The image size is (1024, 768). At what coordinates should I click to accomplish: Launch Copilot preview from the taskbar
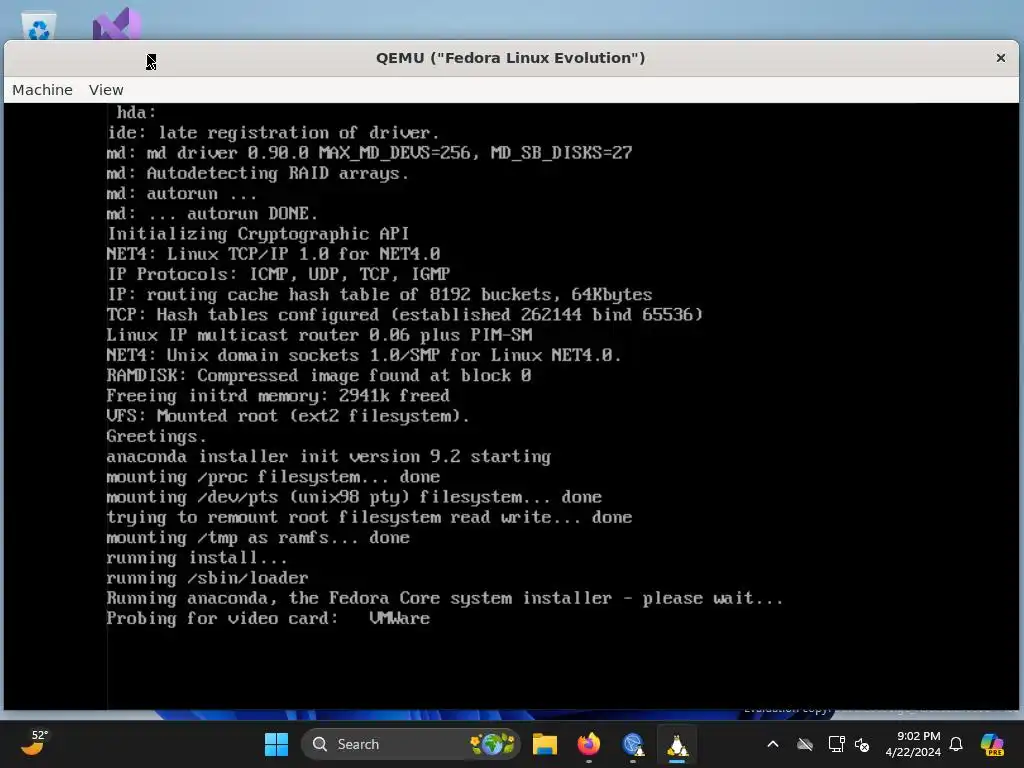pyautogui.click(x=992, y=744)
